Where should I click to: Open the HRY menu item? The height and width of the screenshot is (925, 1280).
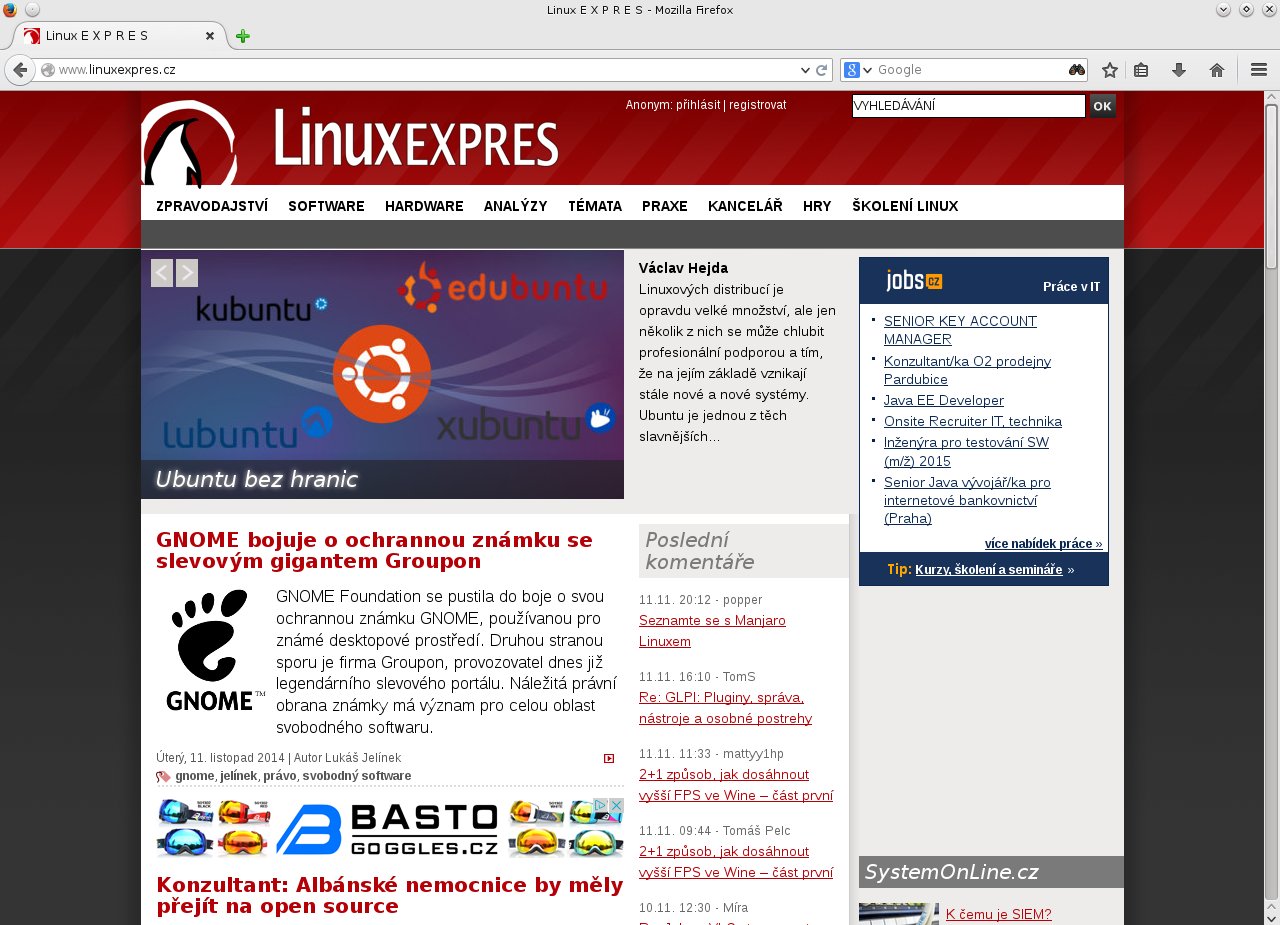point(817,206)
